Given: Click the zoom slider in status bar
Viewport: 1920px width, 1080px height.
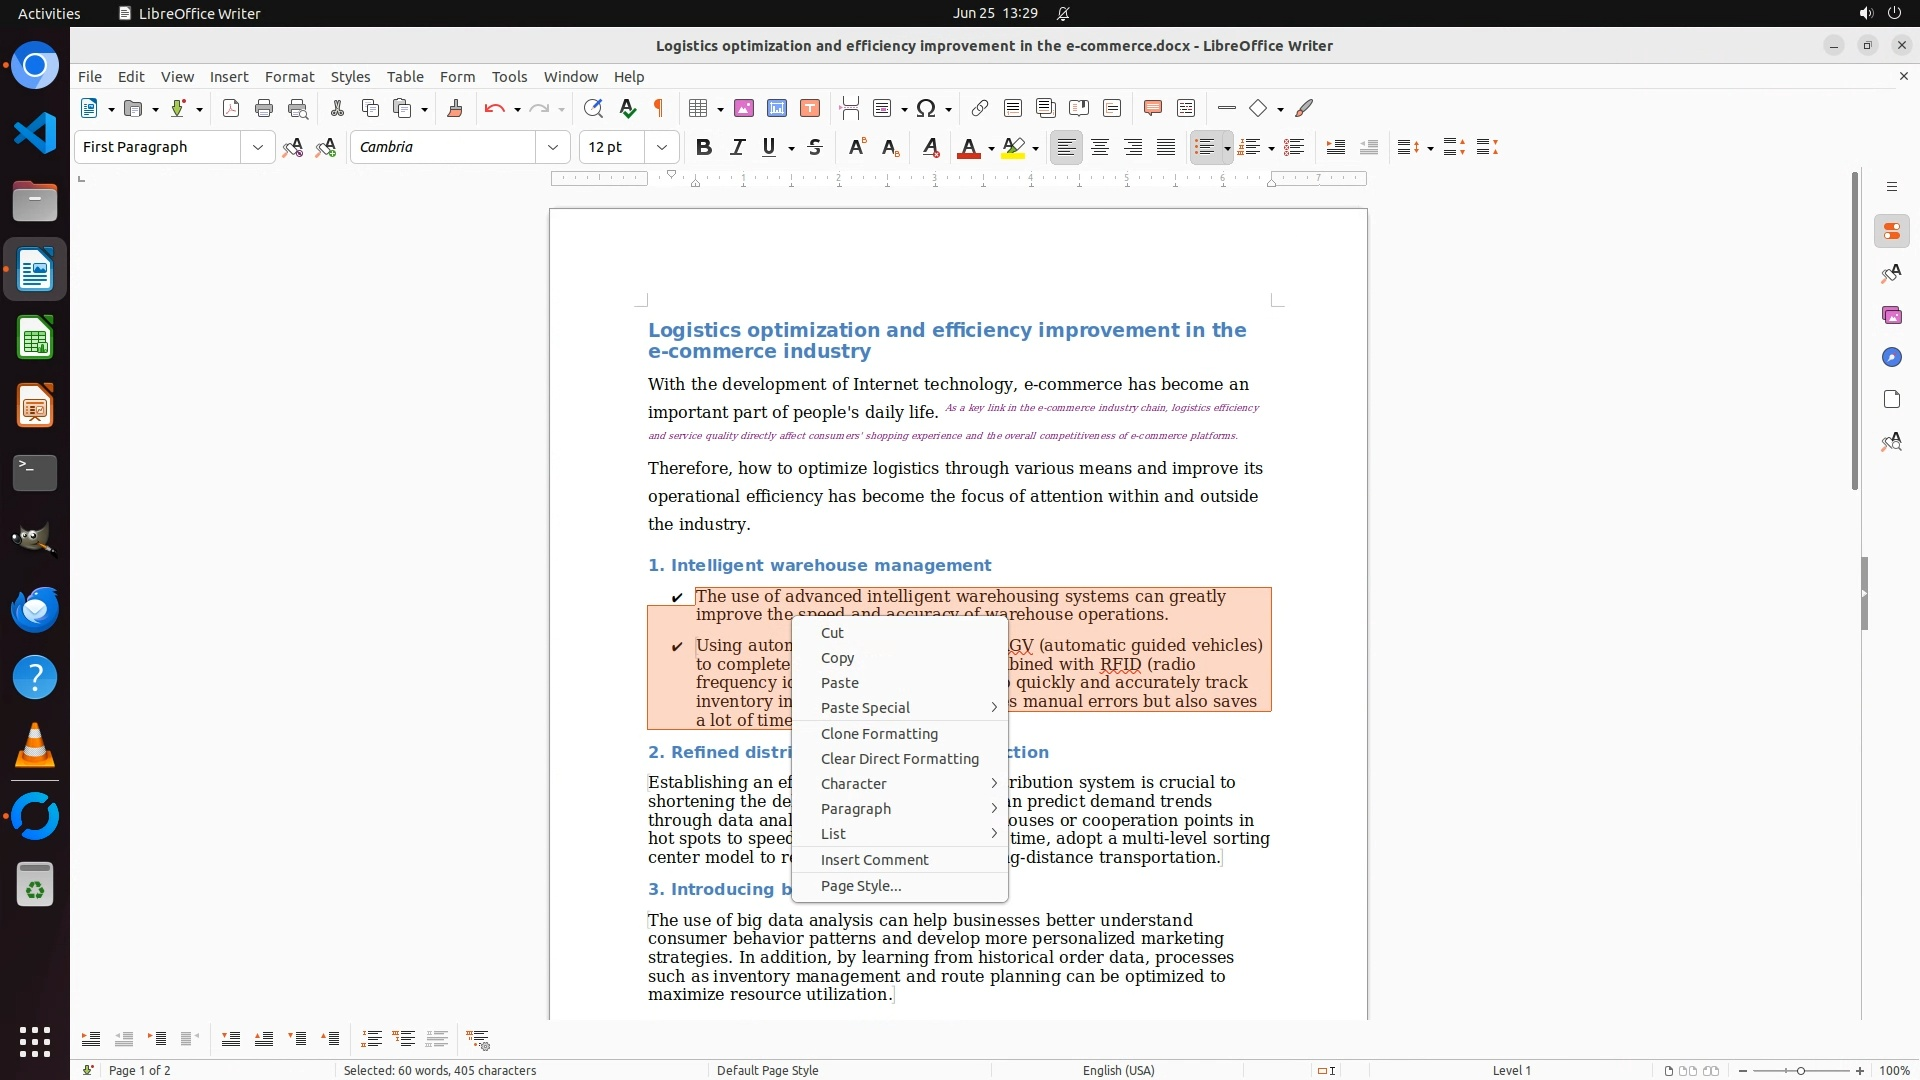Looking at the screenshot, I should pos(1801,1071).
